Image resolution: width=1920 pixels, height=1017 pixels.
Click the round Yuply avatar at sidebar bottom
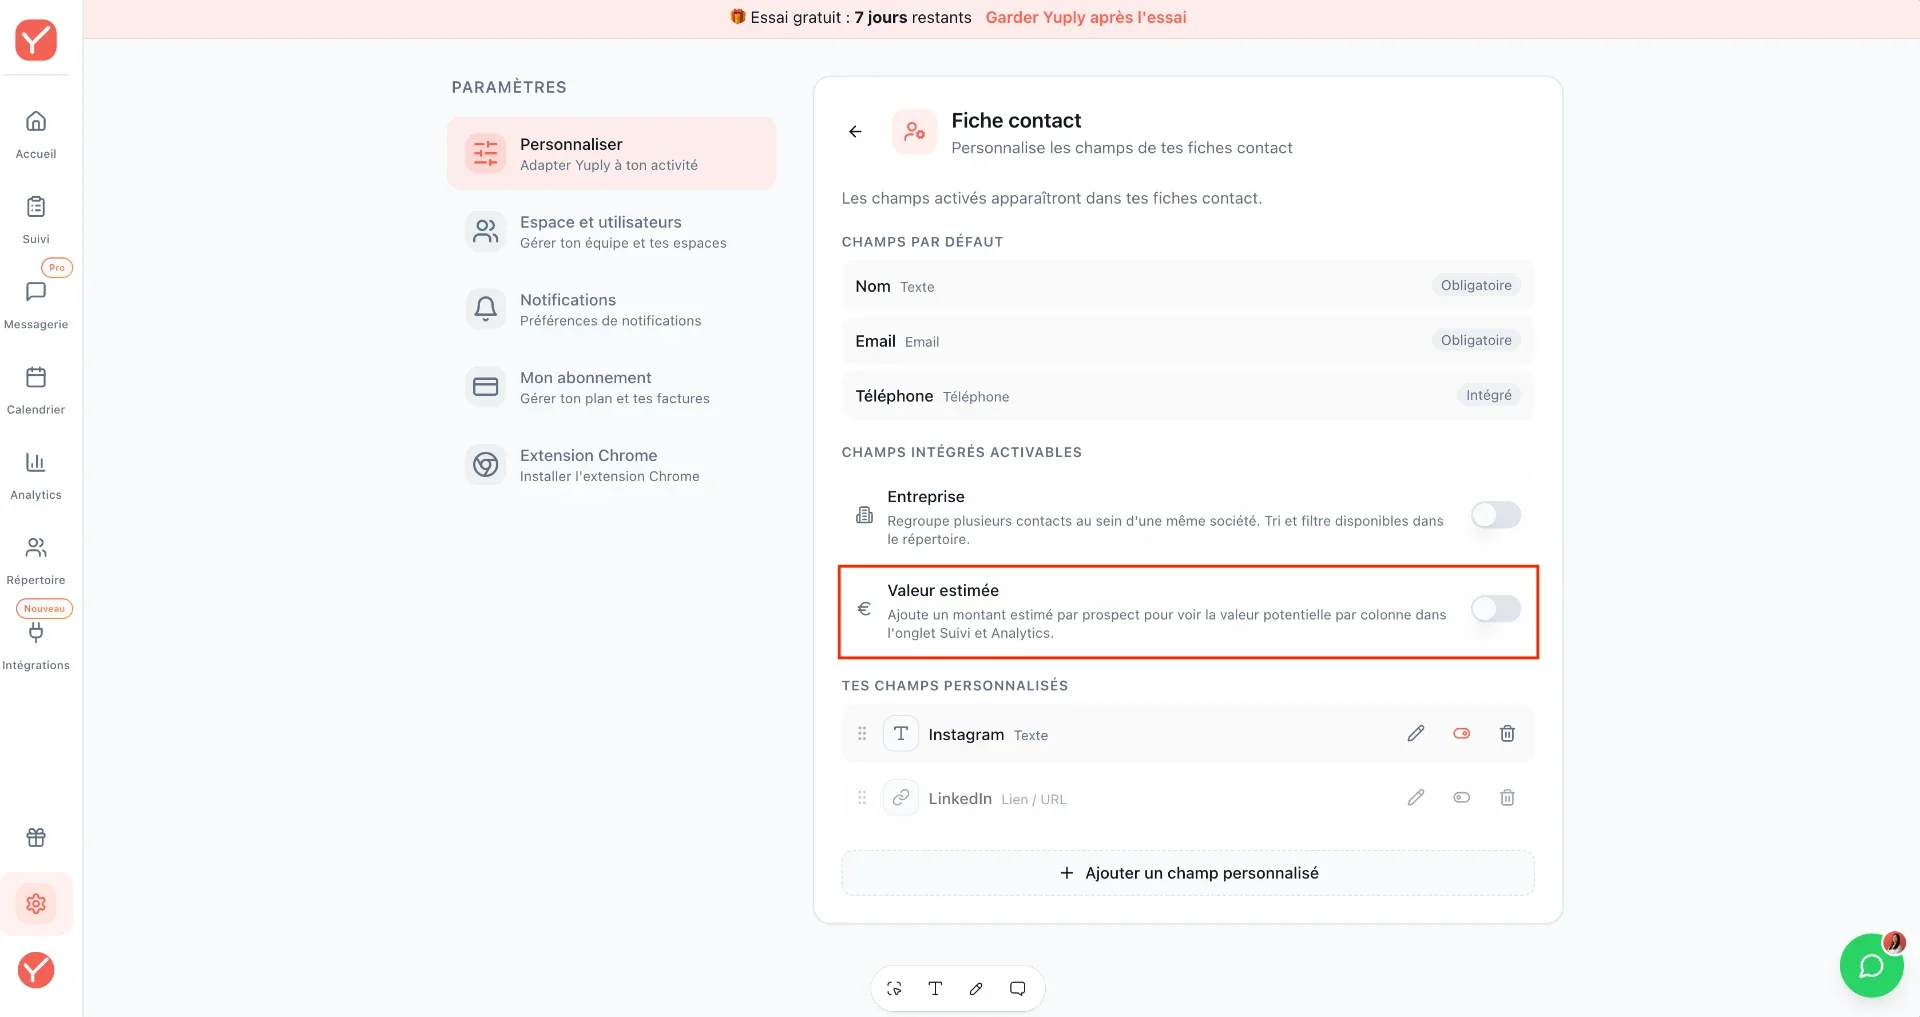pyautogui.click(x=36, y=970)
